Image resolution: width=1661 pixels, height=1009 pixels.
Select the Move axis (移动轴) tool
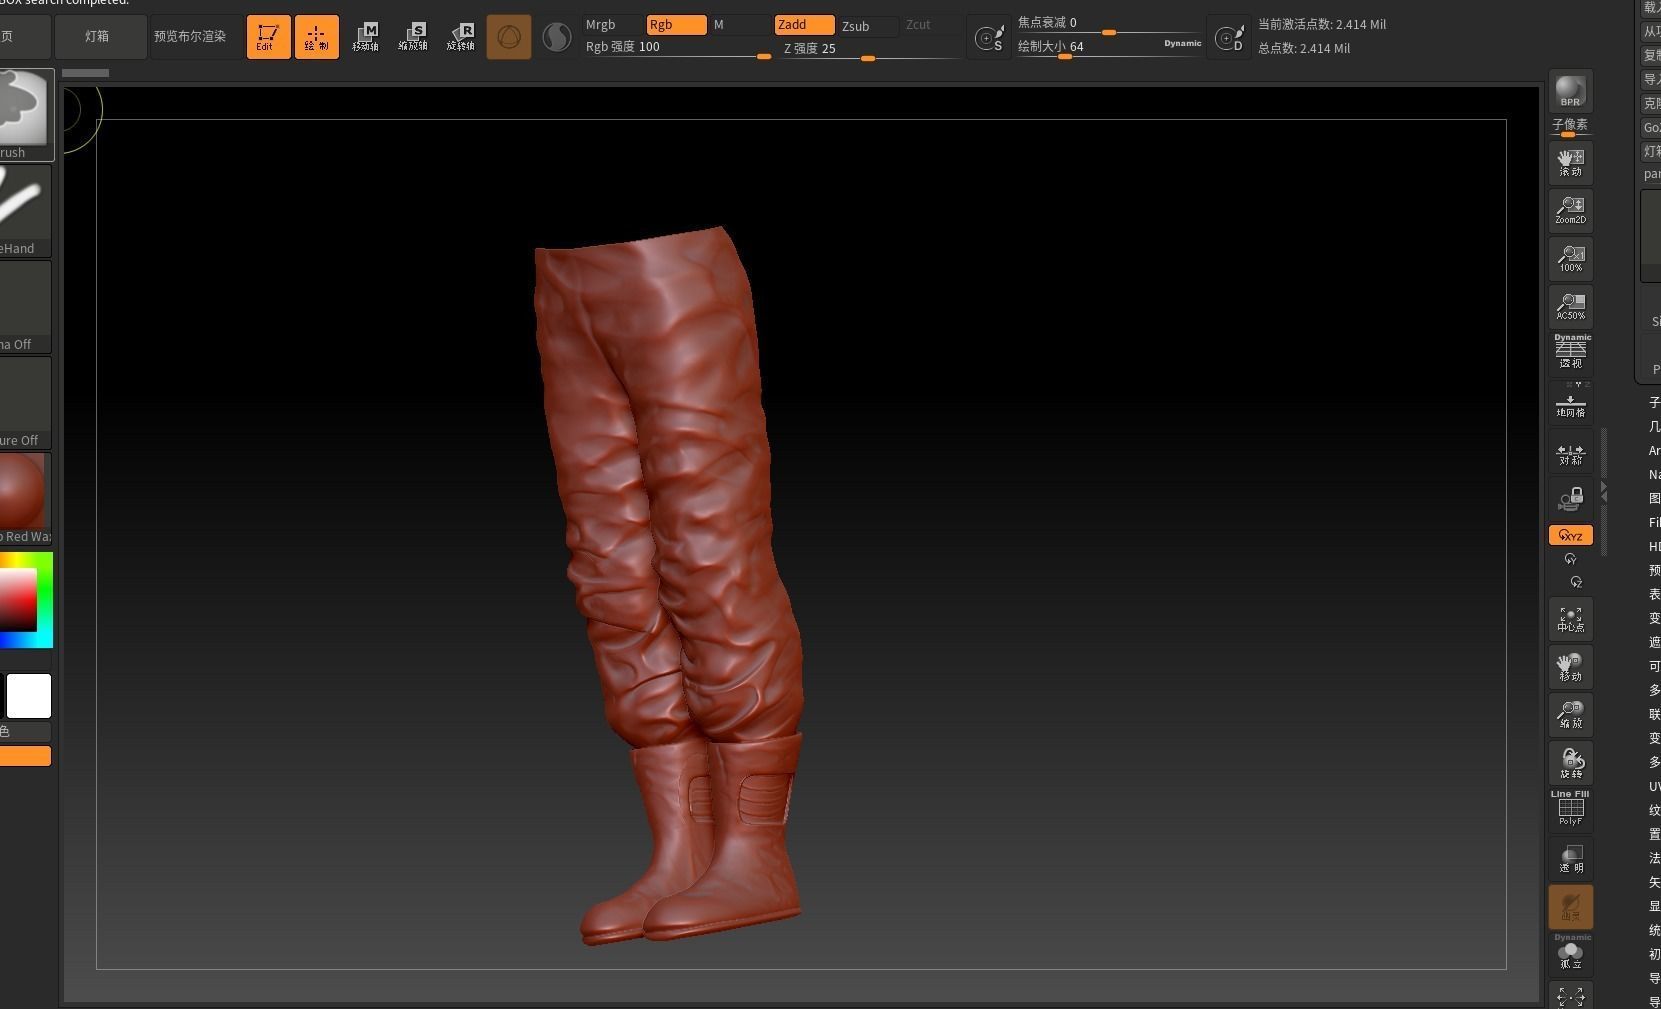pyautogui.click(x=365, y=37)
